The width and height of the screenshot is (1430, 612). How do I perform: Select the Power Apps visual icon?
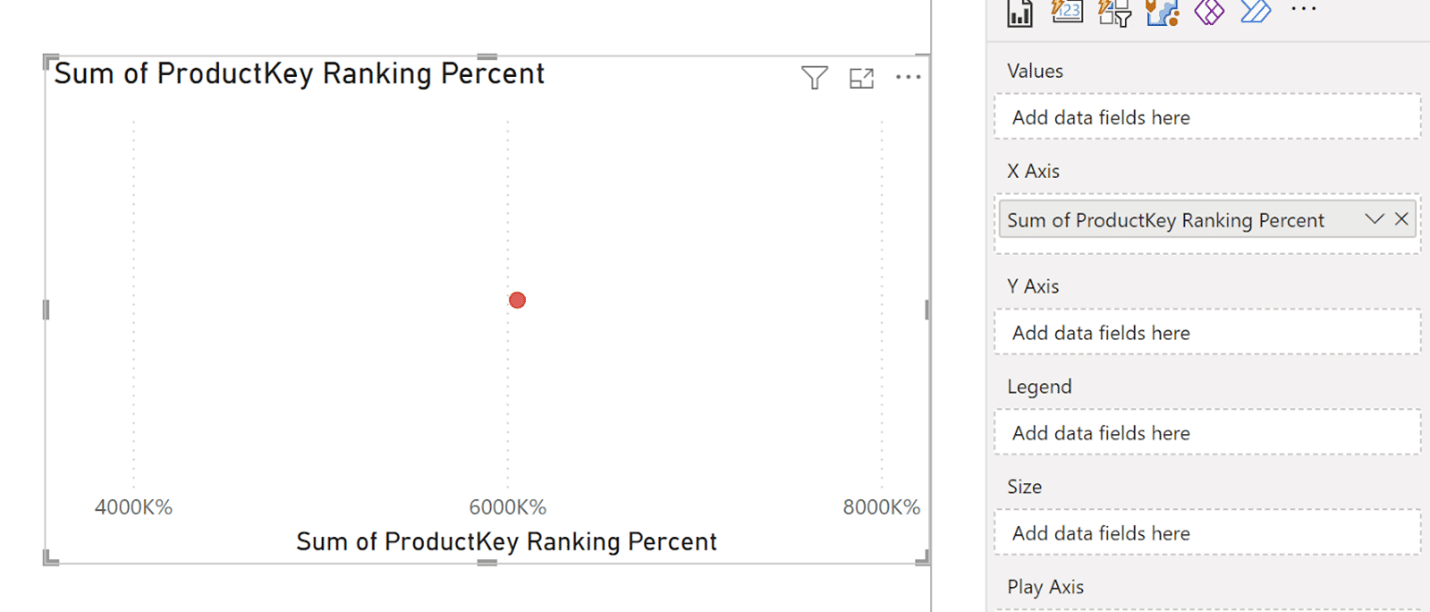coord(1208,12)
